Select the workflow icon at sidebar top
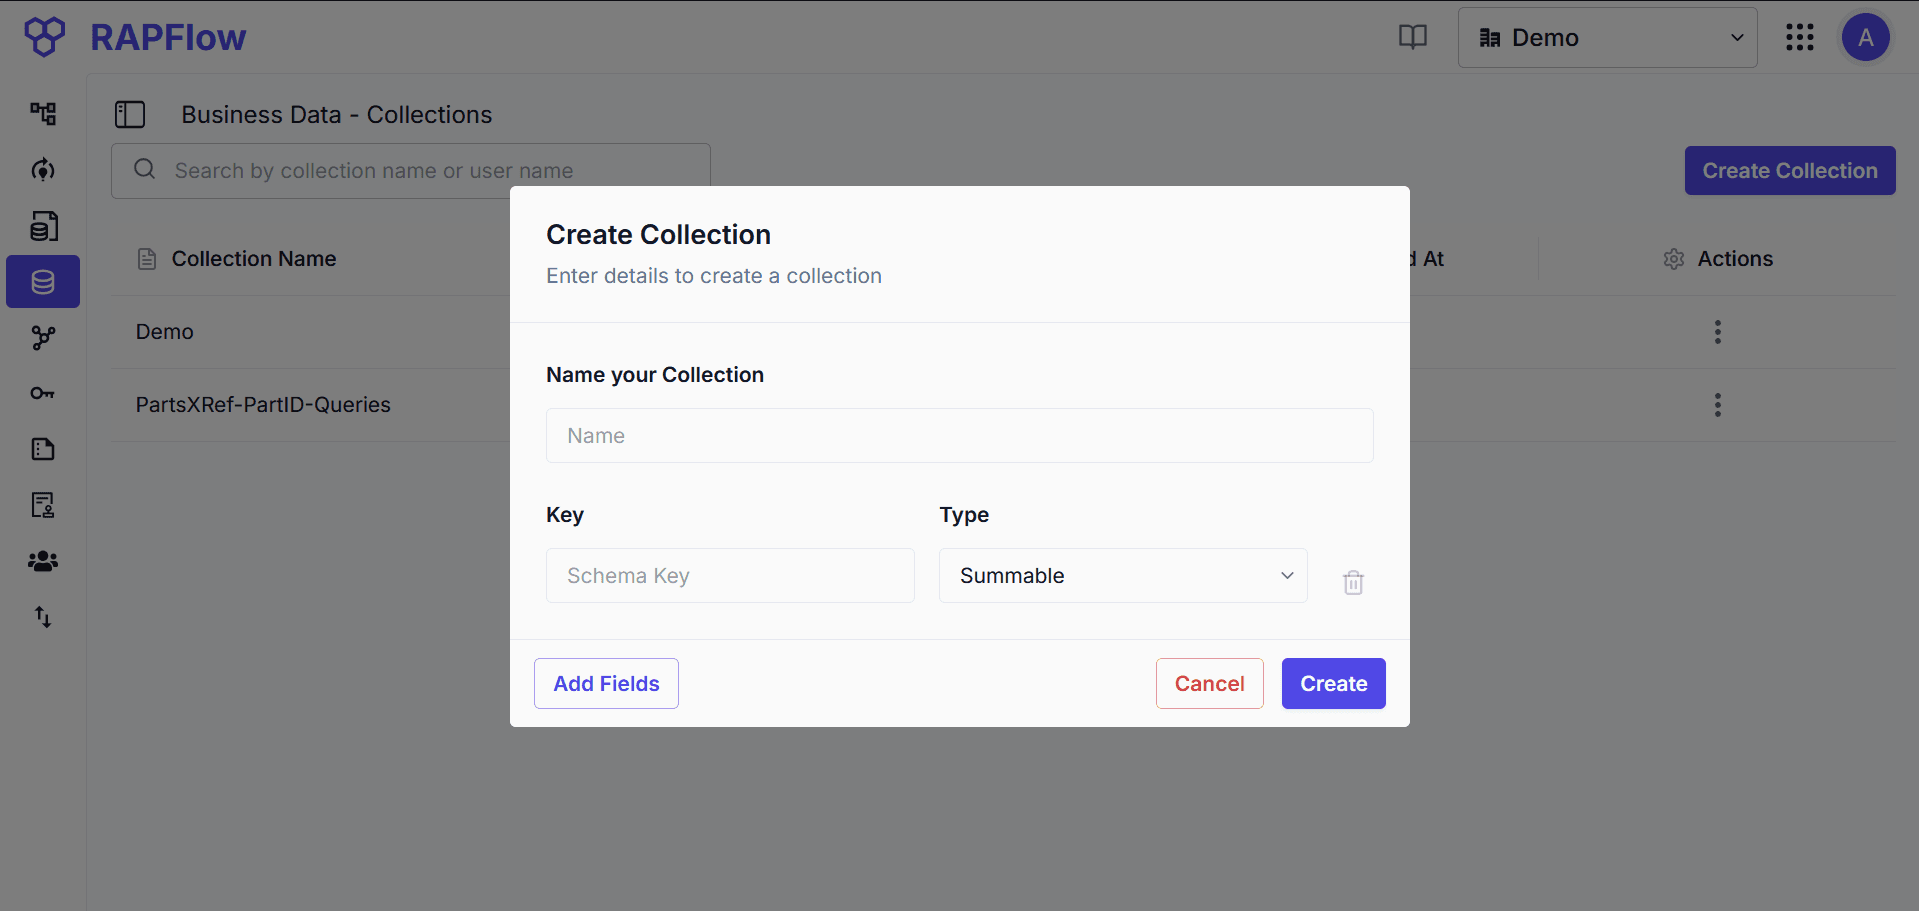 point(43,114)
